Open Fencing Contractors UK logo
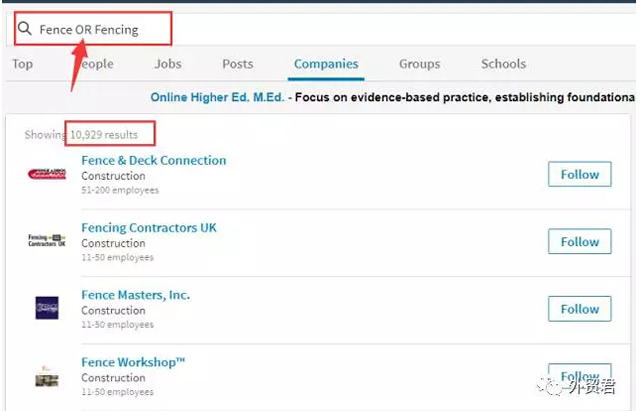The image size is (640, 411). pos(46,240)
